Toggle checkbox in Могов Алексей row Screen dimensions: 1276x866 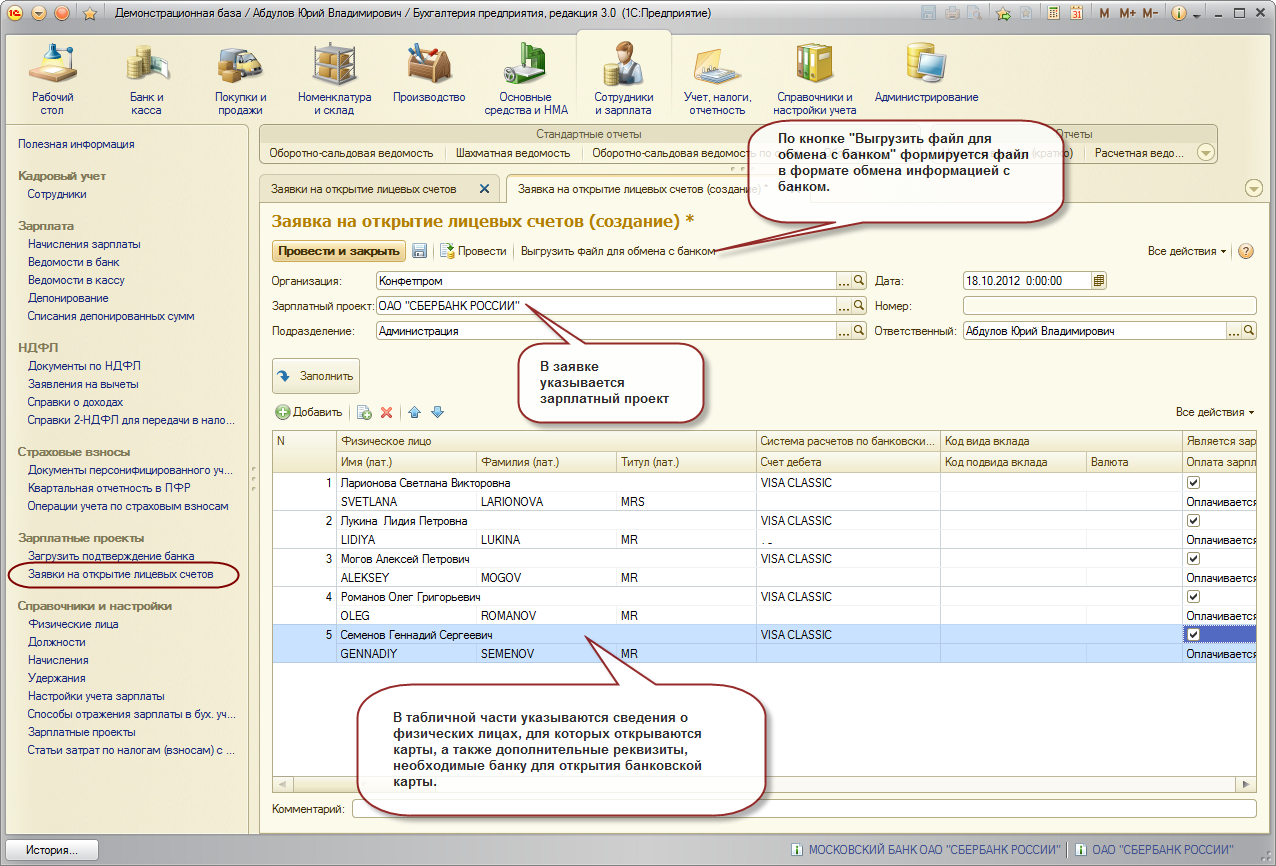pyautogui.click(x=1192, y=559)
